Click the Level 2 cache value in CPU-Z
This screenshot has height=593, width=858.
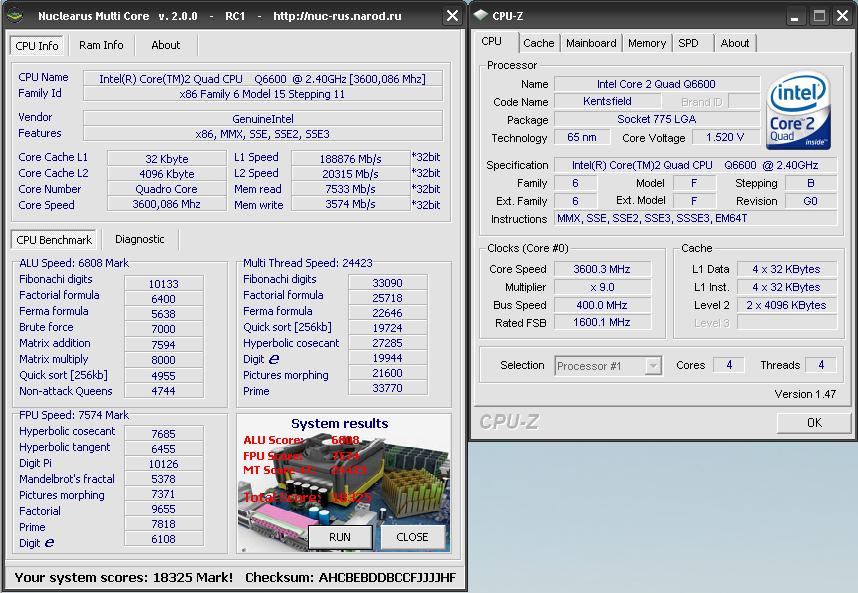tap(786, 305)
